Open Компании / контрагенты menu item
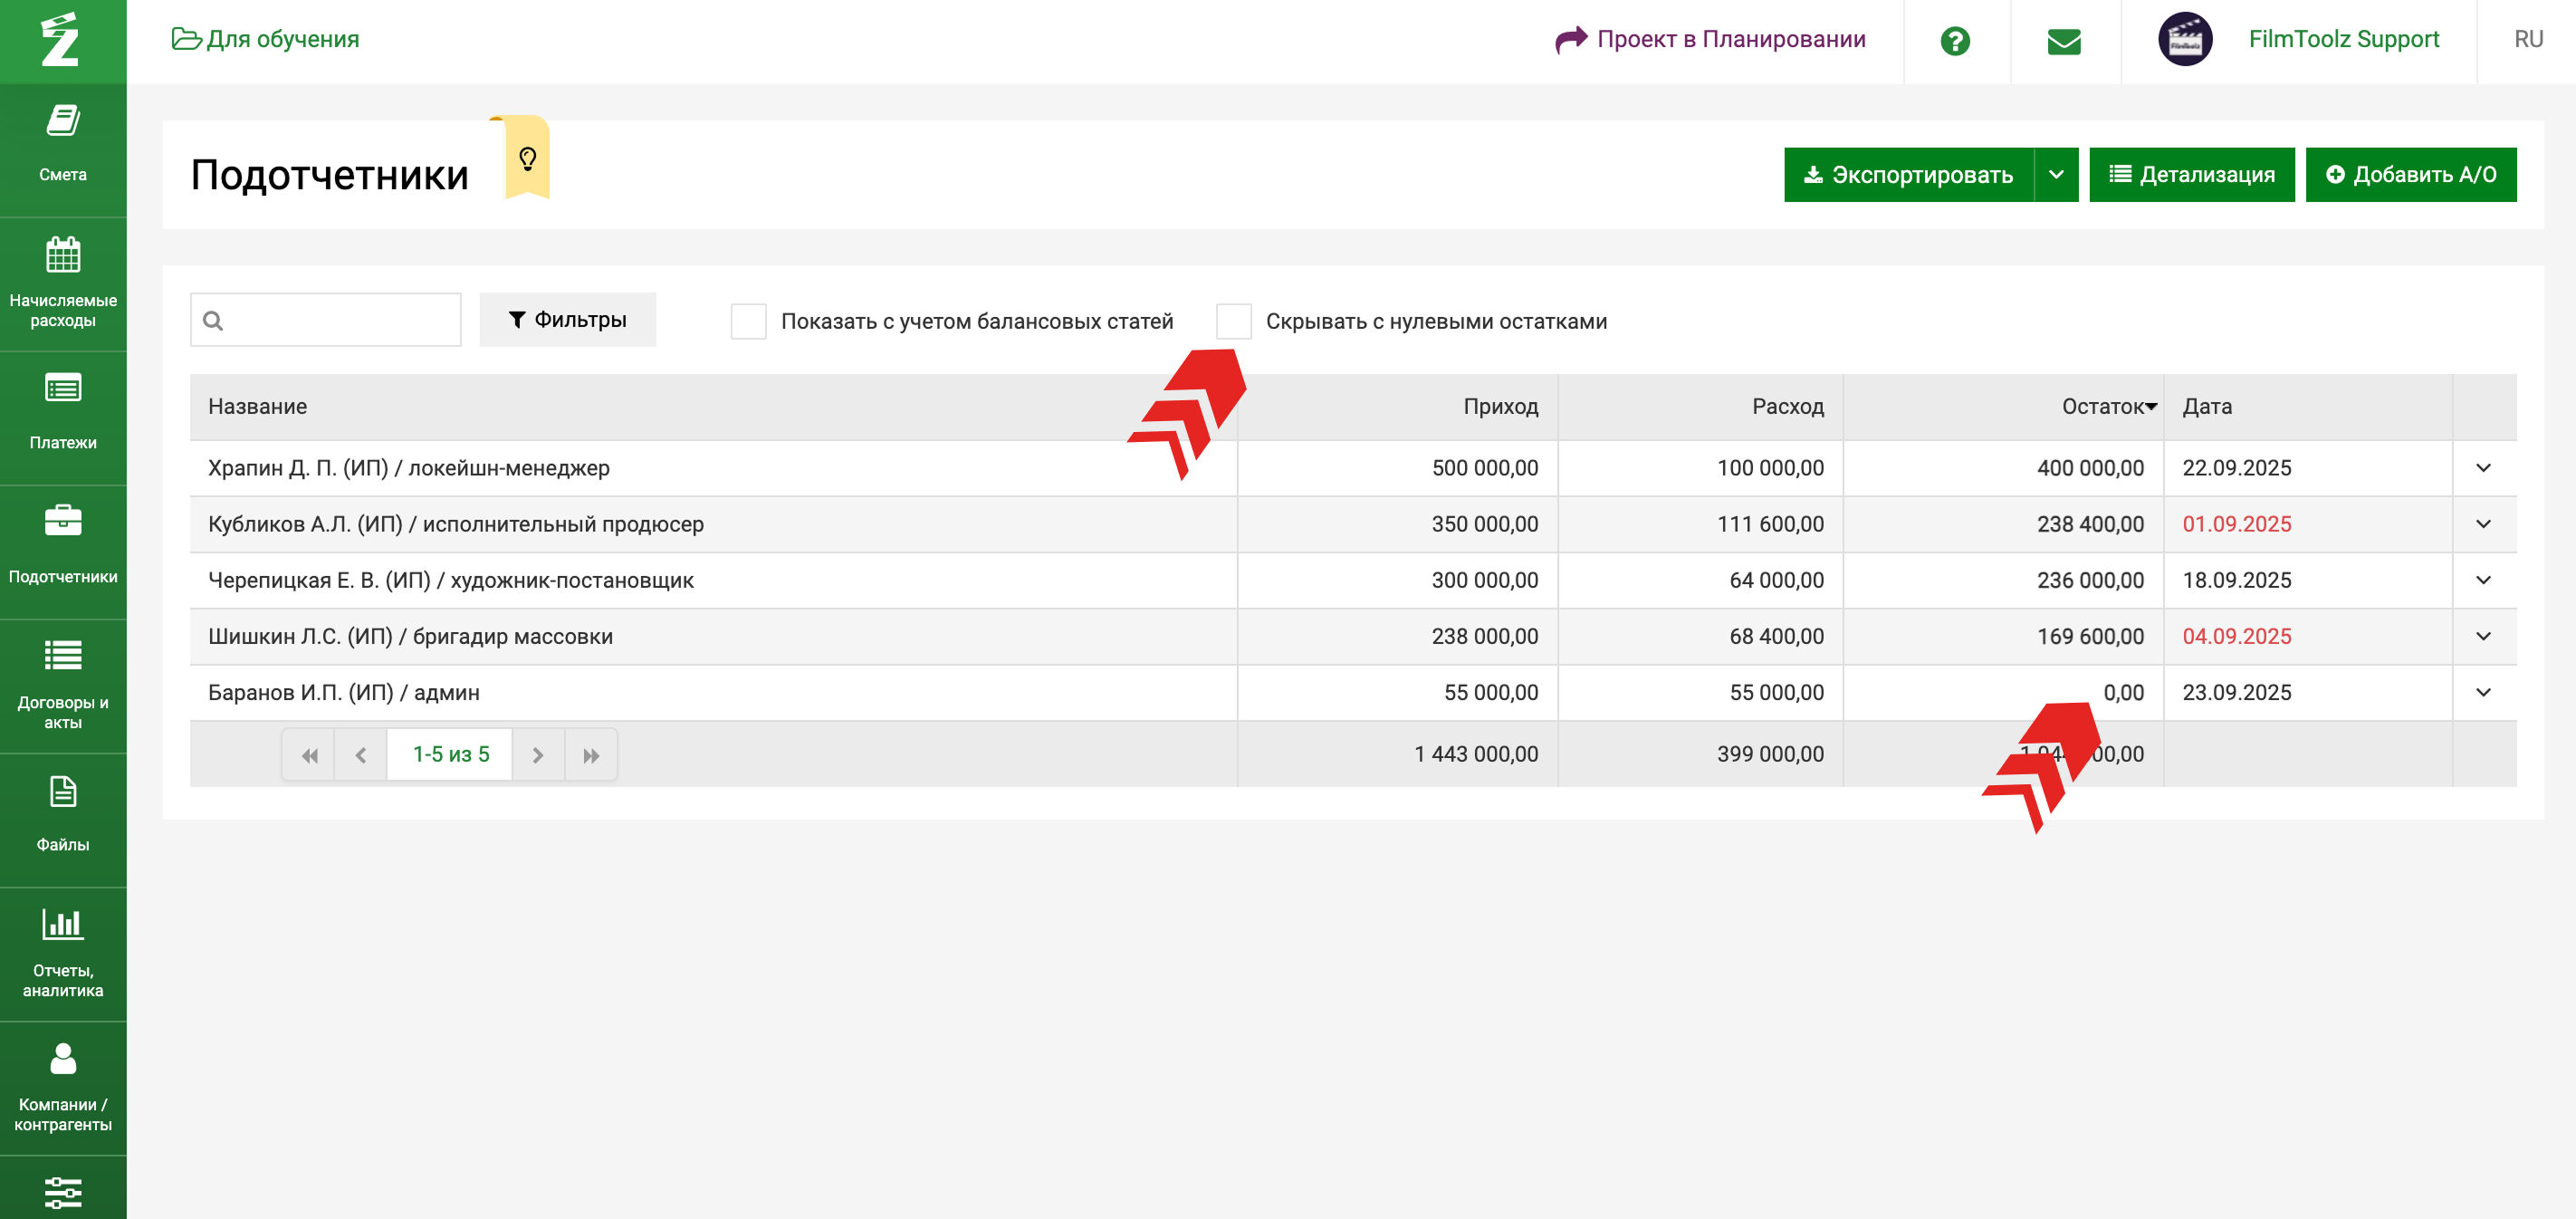Screen dimensions: 2576x1219 point(62,1085)
